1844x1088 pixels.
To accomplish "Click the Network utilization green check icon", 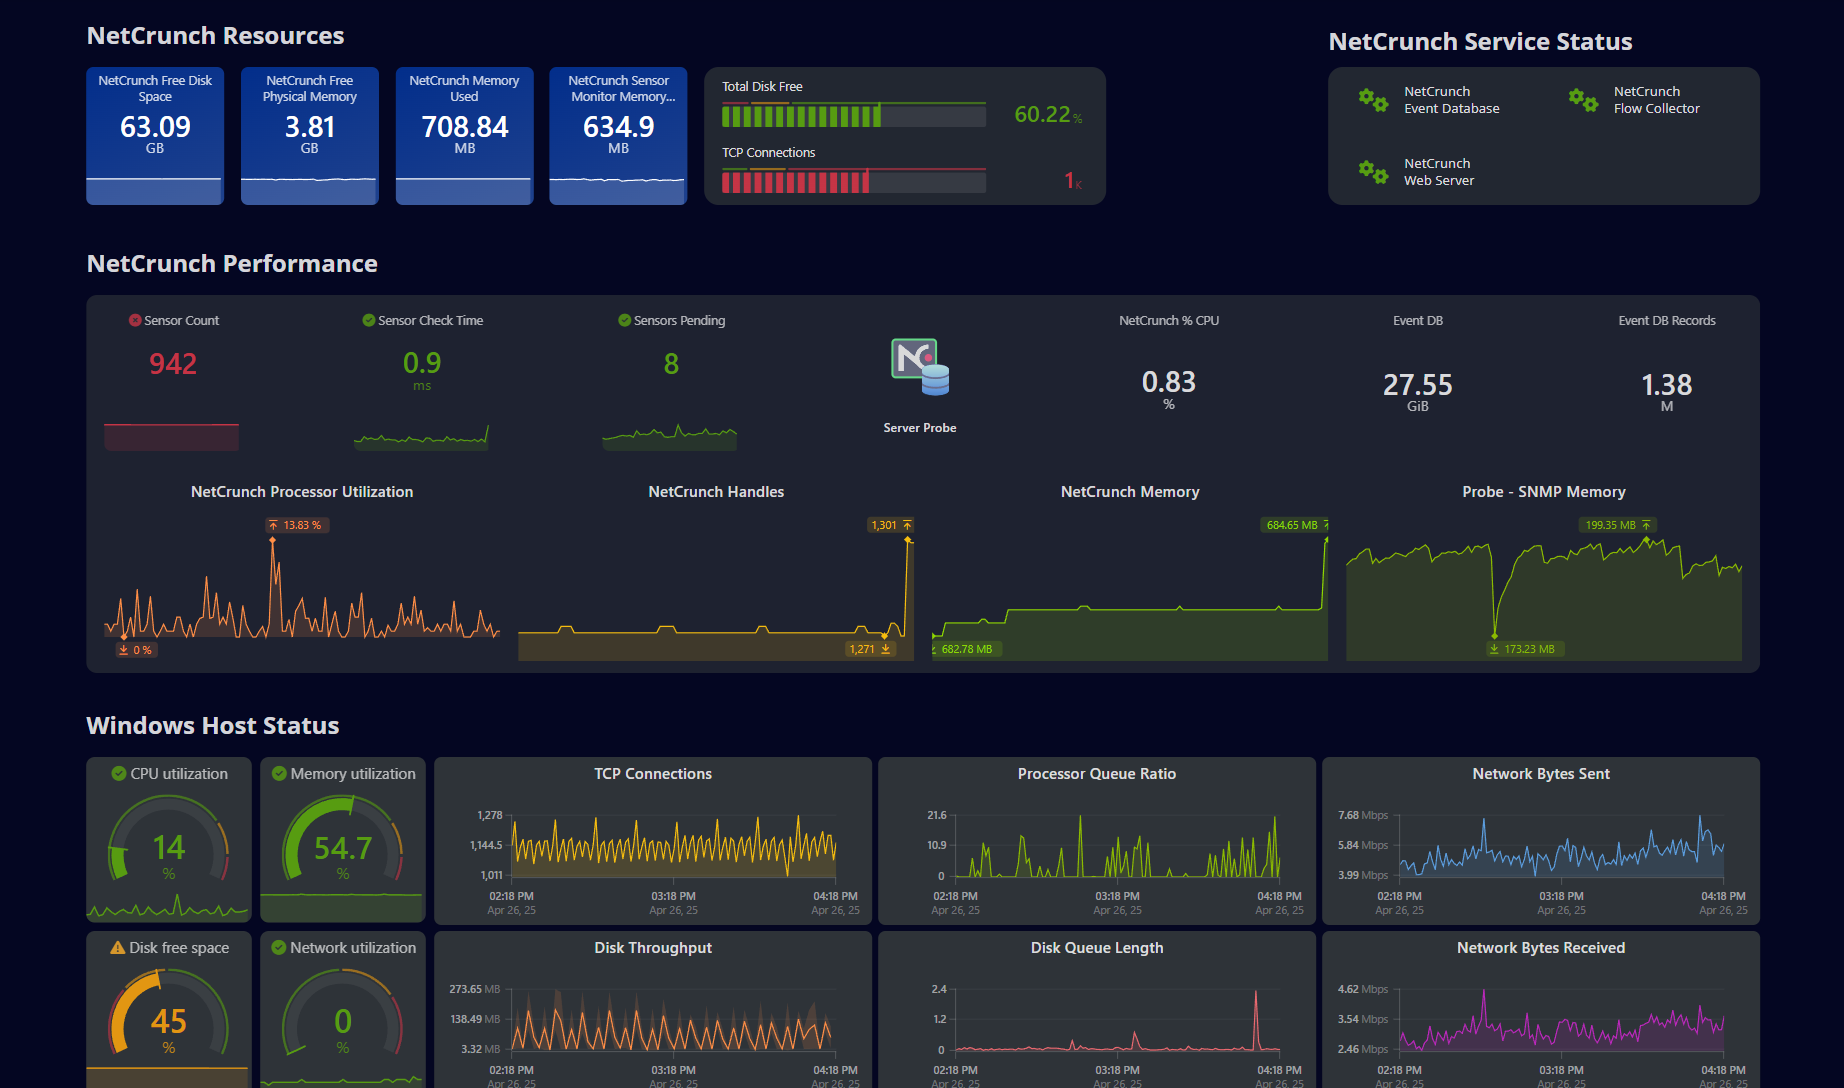I will click(279, 947).
